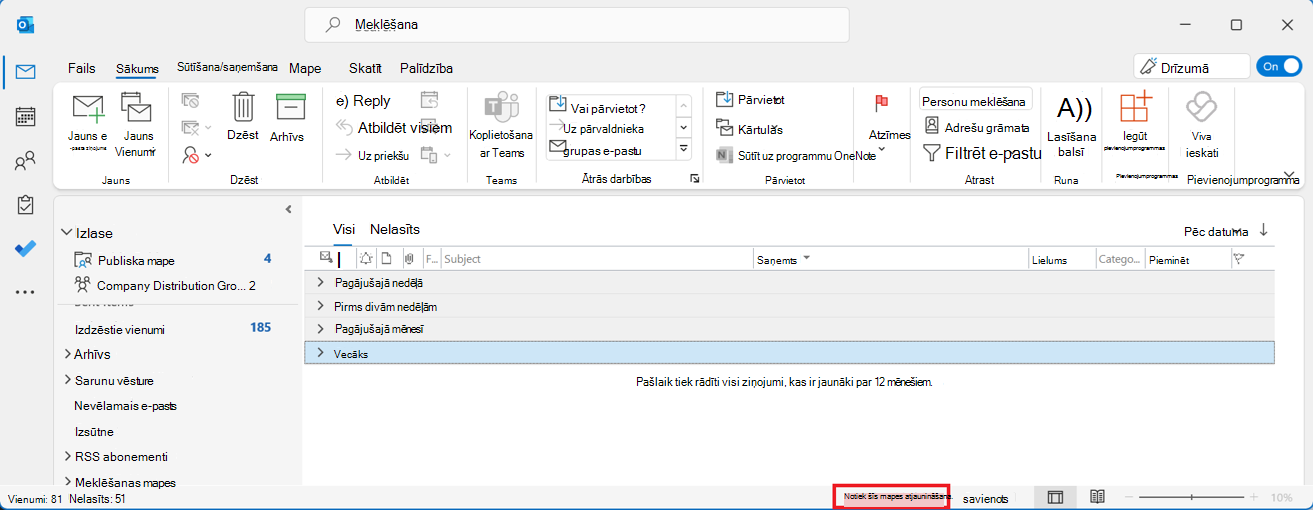Open the Kārtulās rules button
Image resolution: width=1313 pixels, height=510 pixels.
tap(750, 128)
